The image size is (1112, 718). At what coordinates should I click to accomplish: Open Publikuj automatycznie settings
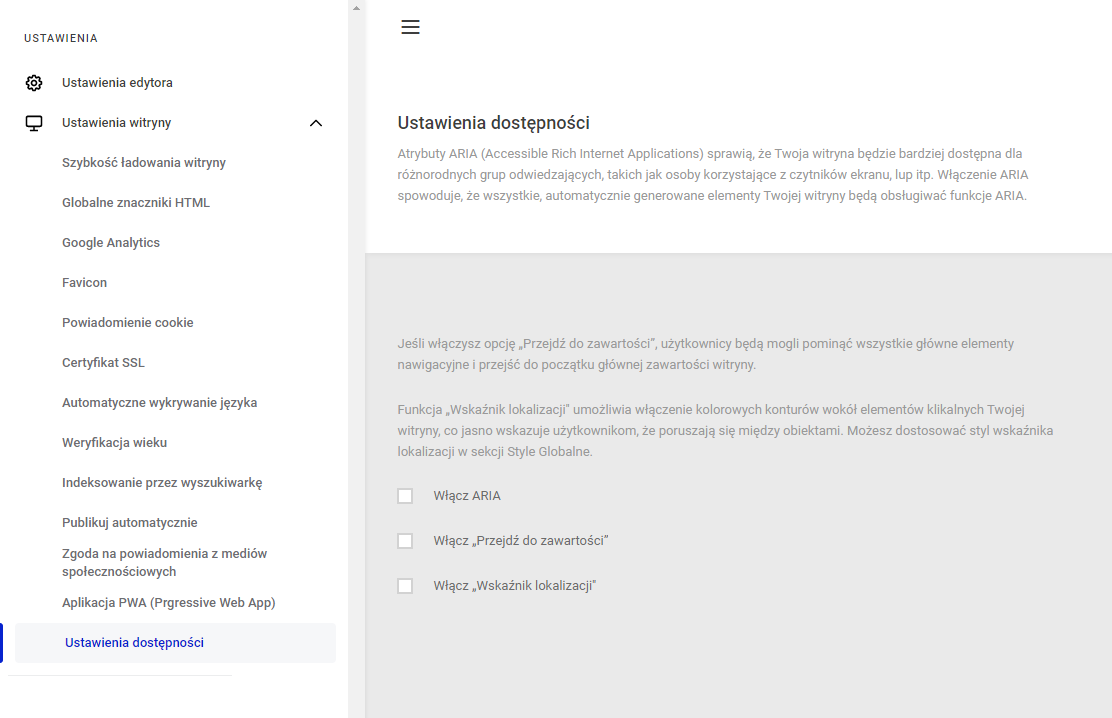point(130,523)
